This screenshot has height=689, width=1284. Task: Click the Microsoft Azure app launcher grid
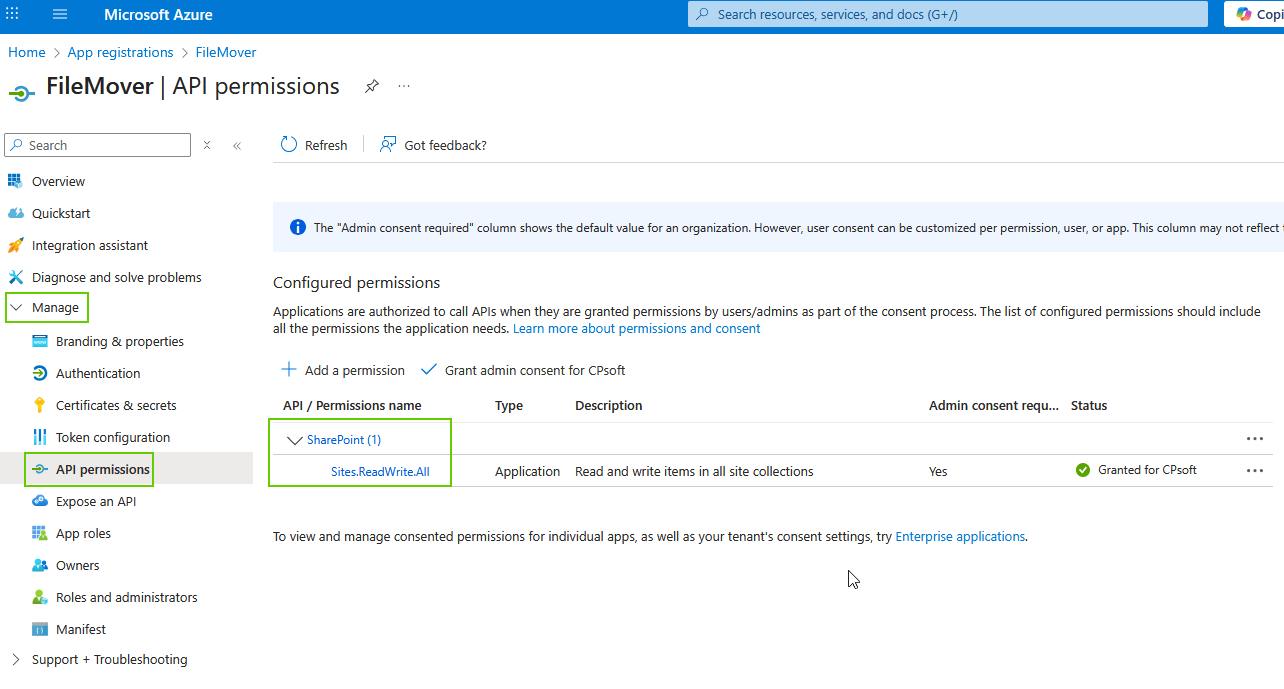pyautogui.click(x=13, y=14)
